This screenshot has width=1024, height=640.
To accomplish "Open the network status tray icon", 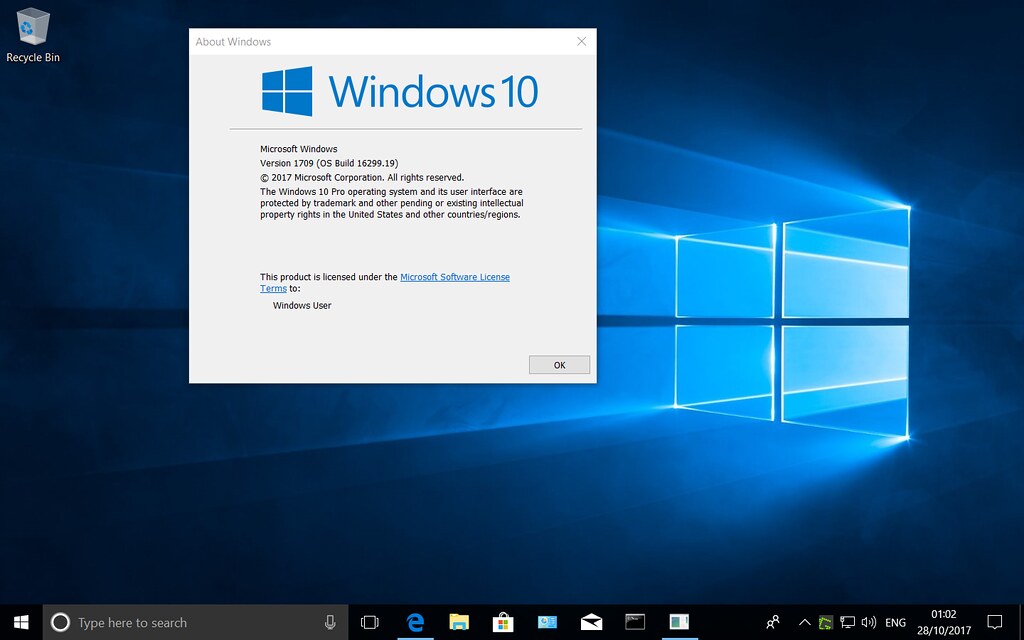I will [x=847, y=622].
